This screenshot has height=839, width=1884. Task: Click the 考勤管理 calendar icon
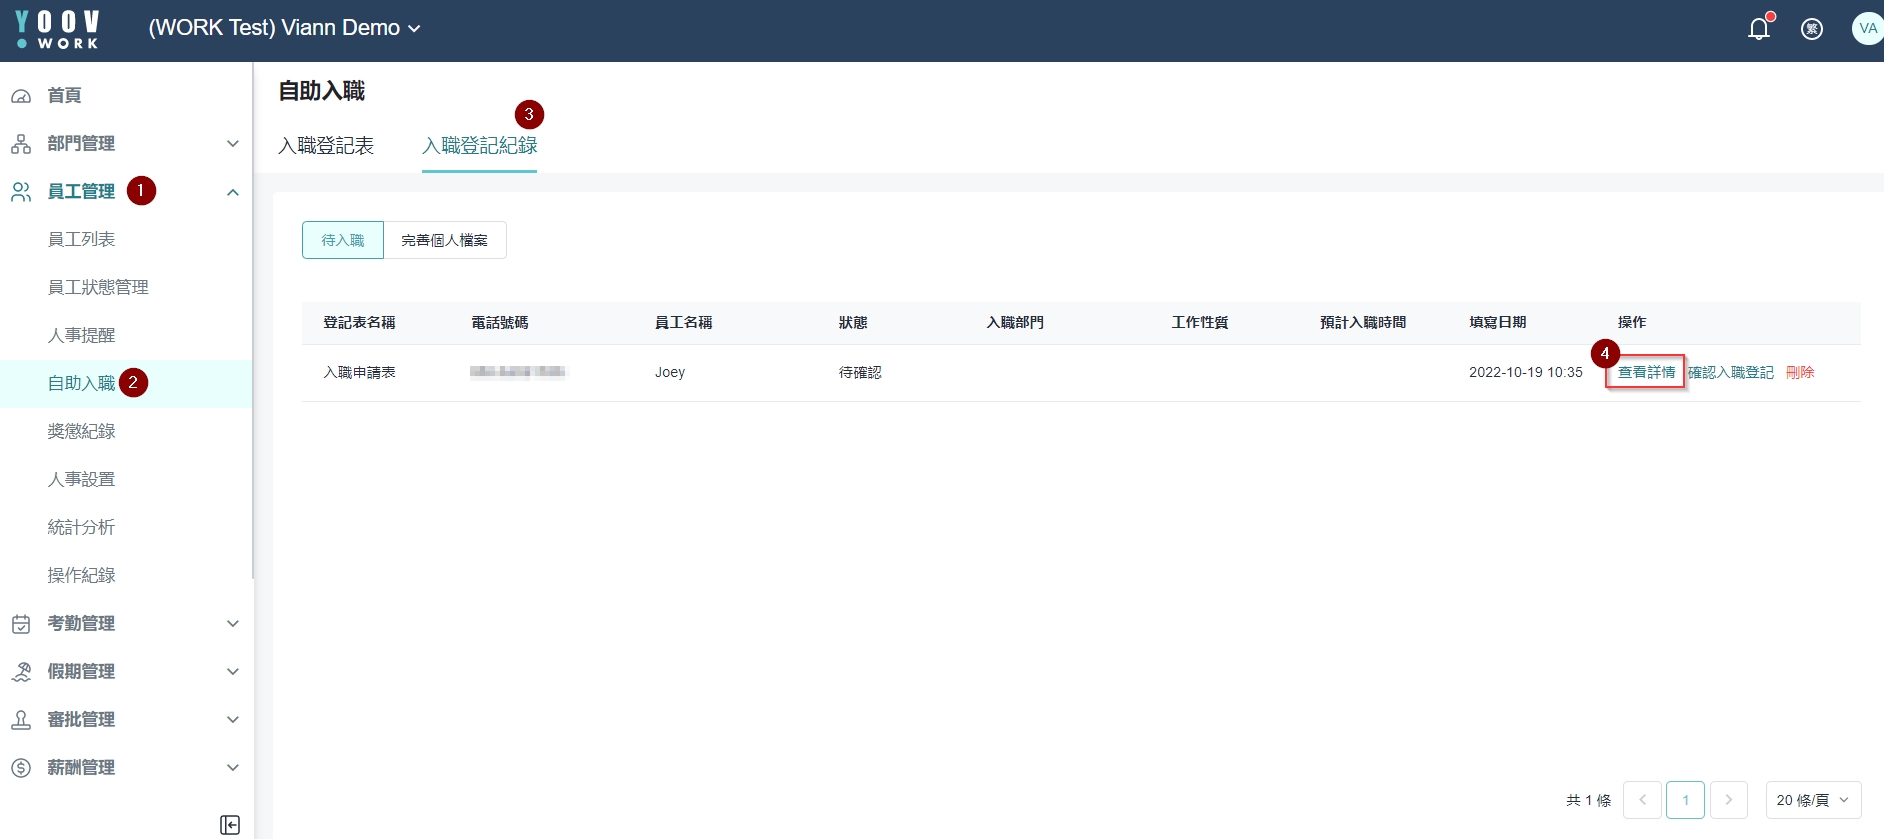coord(21,624)
